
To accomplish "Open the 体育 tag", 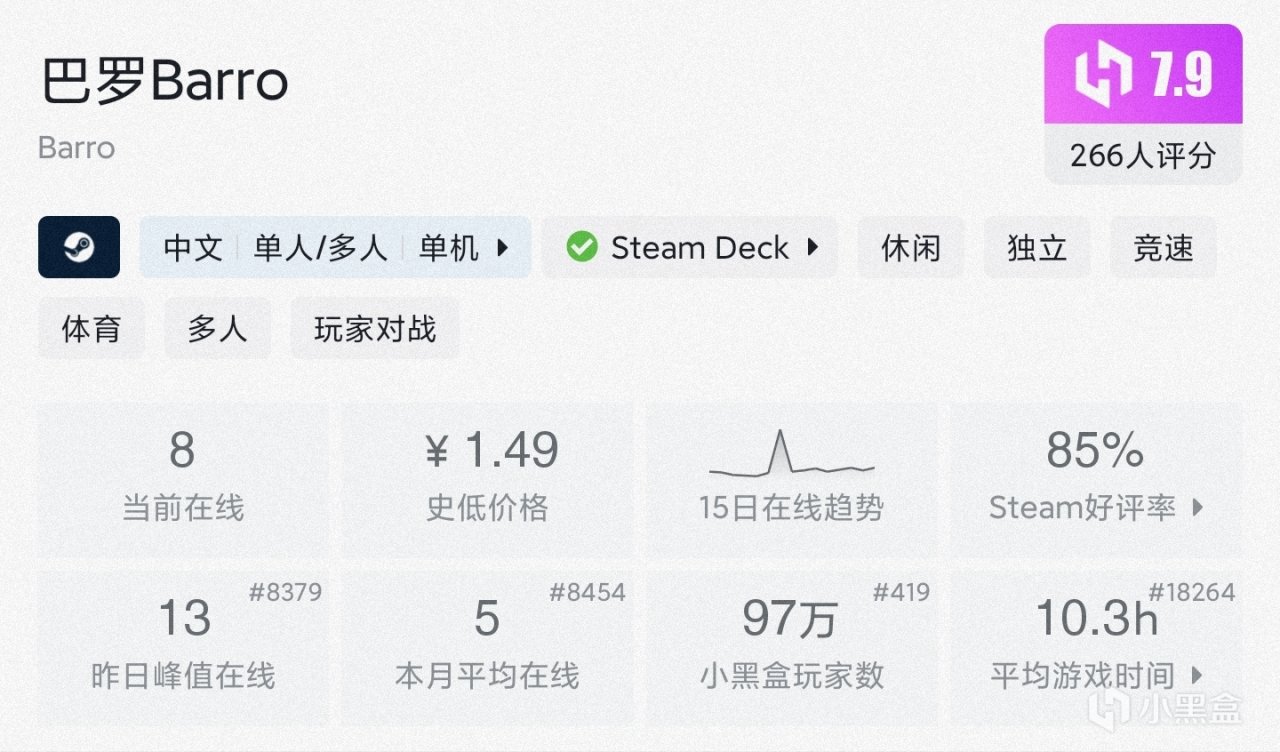I will [x=91, y=329].
